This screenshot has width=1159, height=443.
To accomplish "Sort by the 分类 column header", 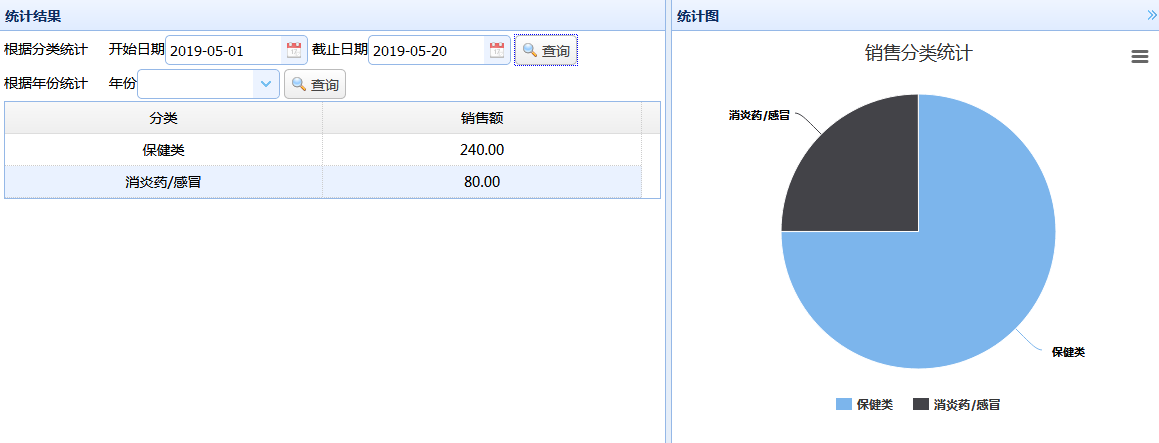I will (163, 118).
